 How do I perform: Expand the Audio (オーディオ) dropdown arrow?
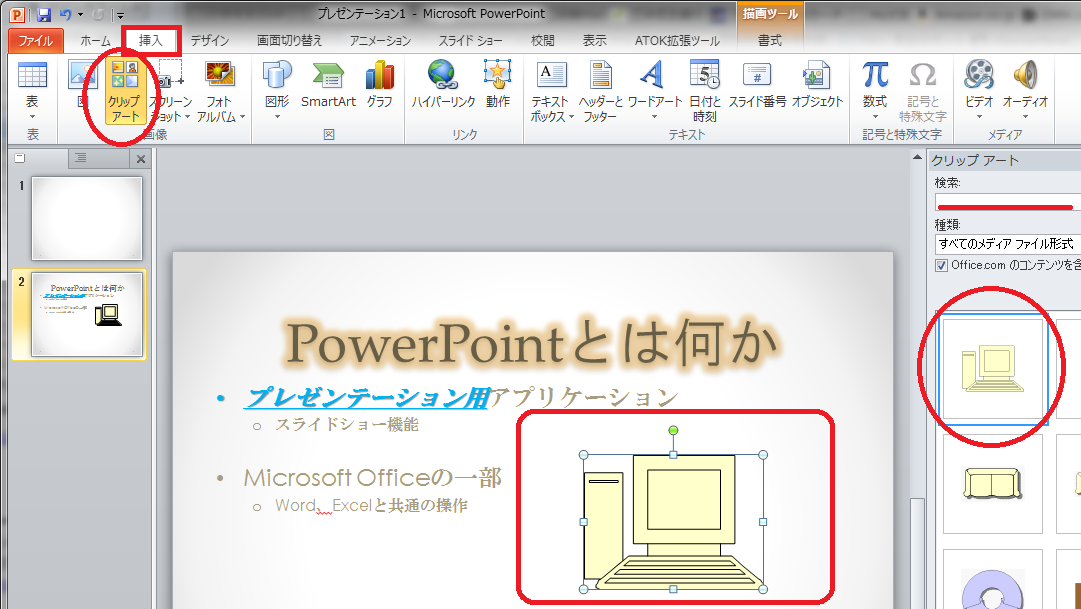1025,117
